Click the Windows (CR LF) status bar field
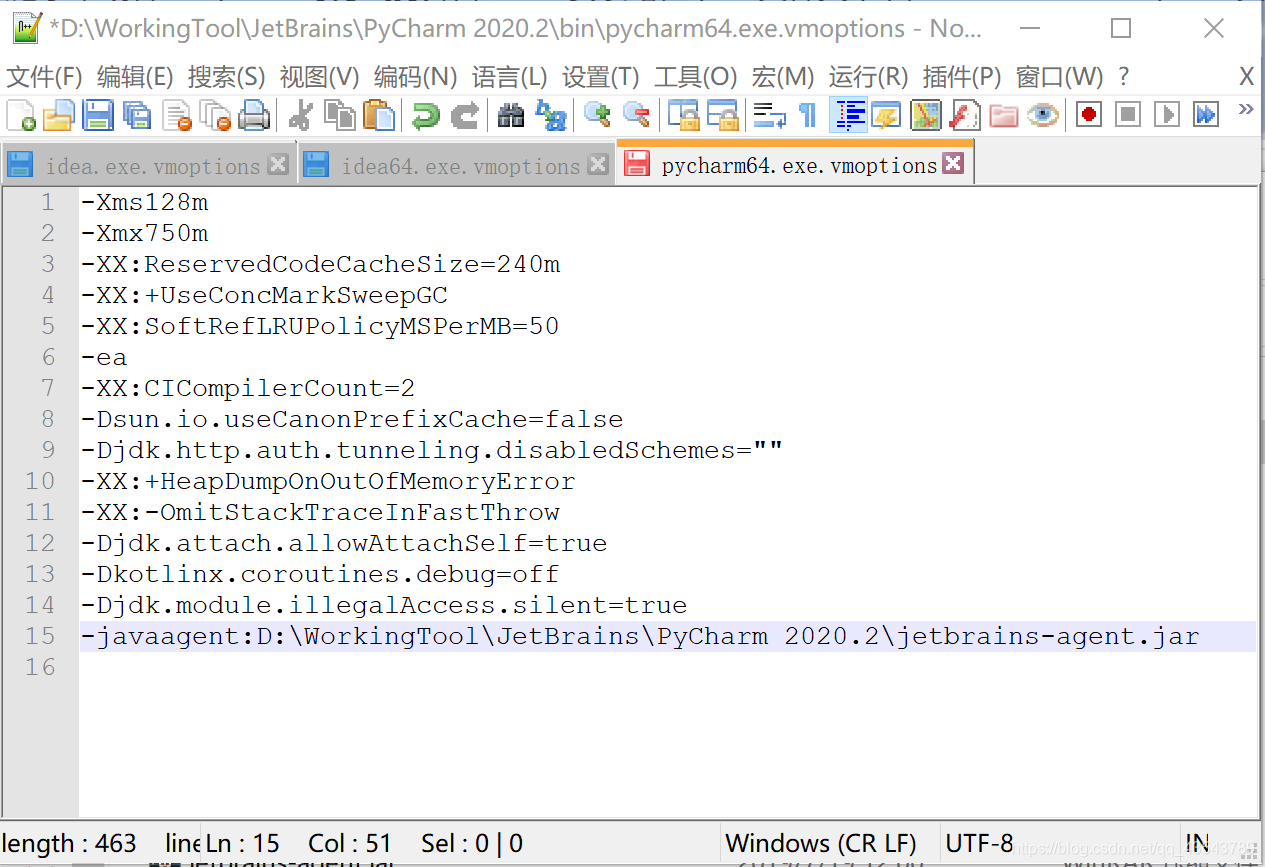Image resolution: width=1265 pixels, height=867 pixels. [x=820, y=844]
